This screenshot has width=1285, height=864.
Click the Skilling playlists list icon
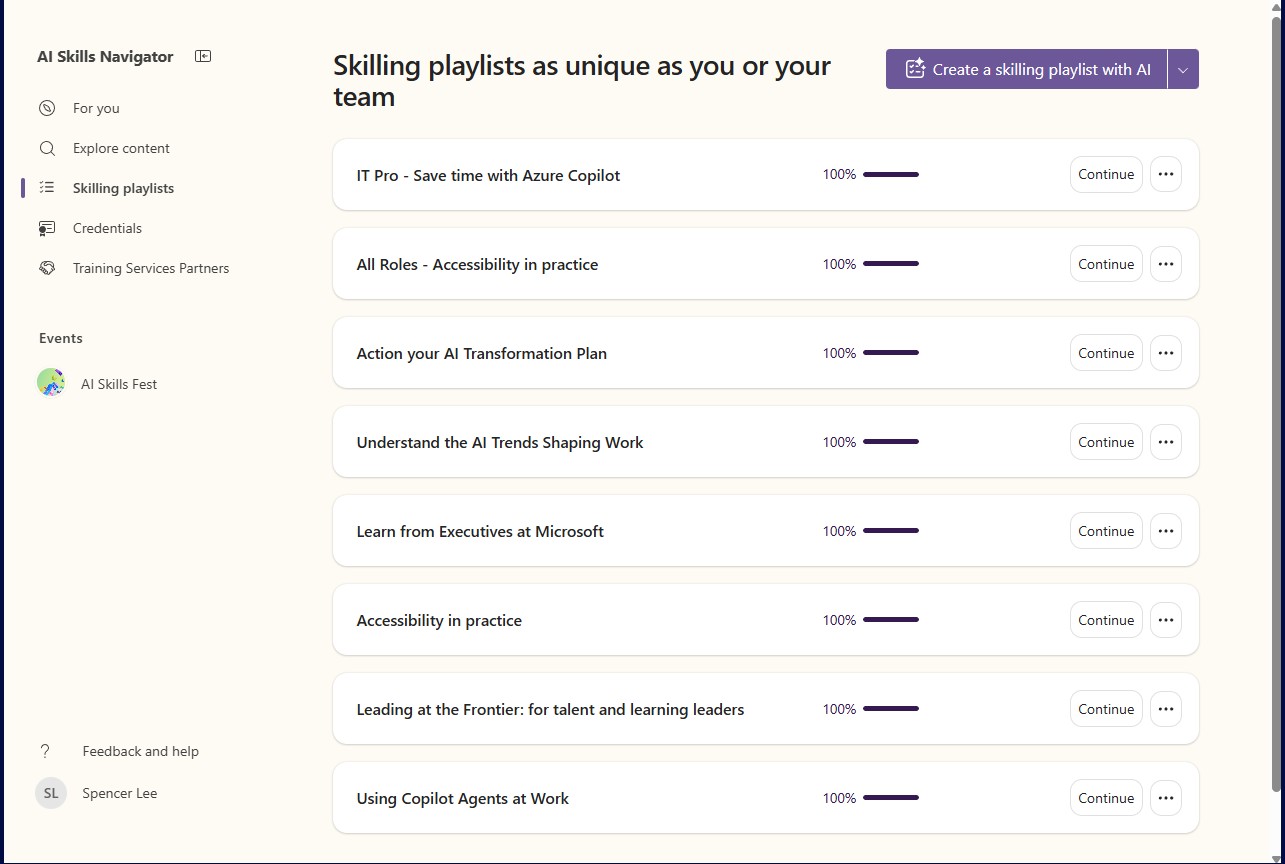pos(47,188)
